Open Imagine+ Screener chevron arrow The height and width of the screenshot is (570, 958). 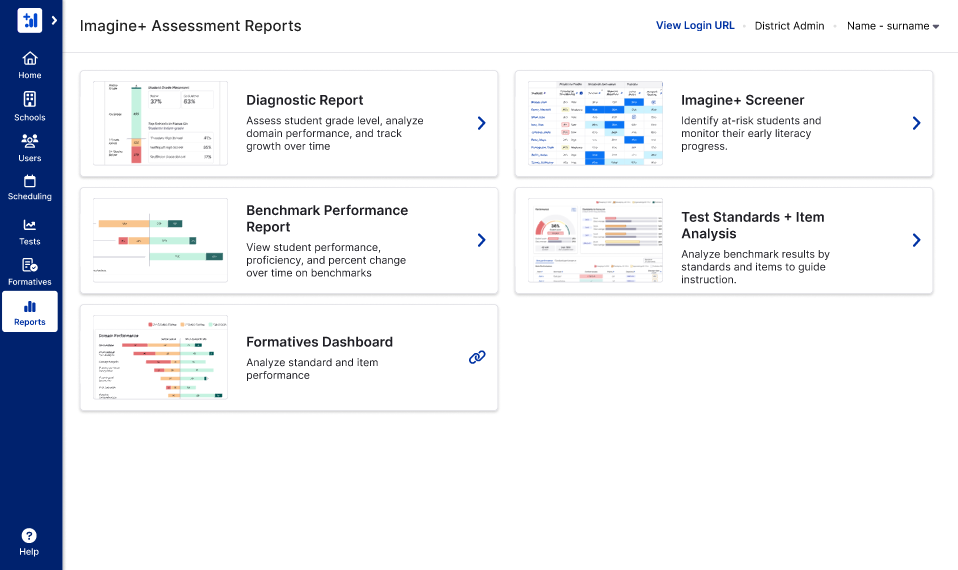tap(916, 123)
